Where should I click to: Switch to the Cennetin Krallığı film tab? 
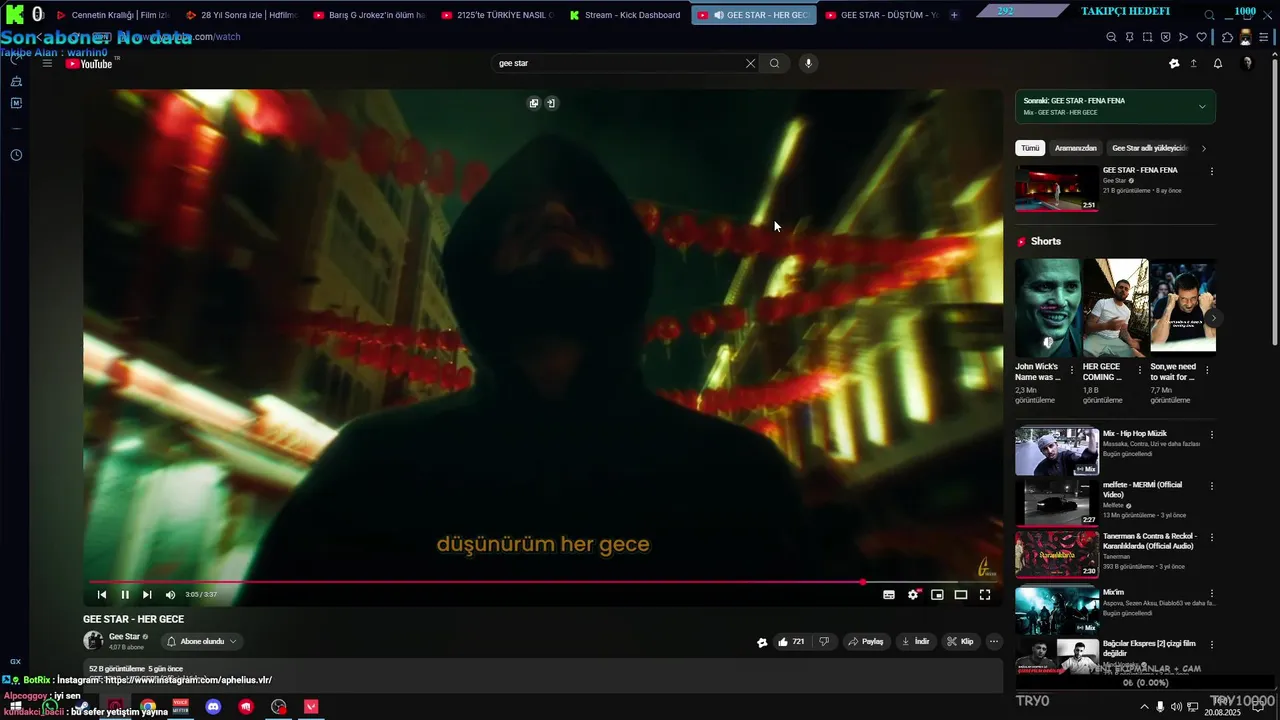click(112, 15)
